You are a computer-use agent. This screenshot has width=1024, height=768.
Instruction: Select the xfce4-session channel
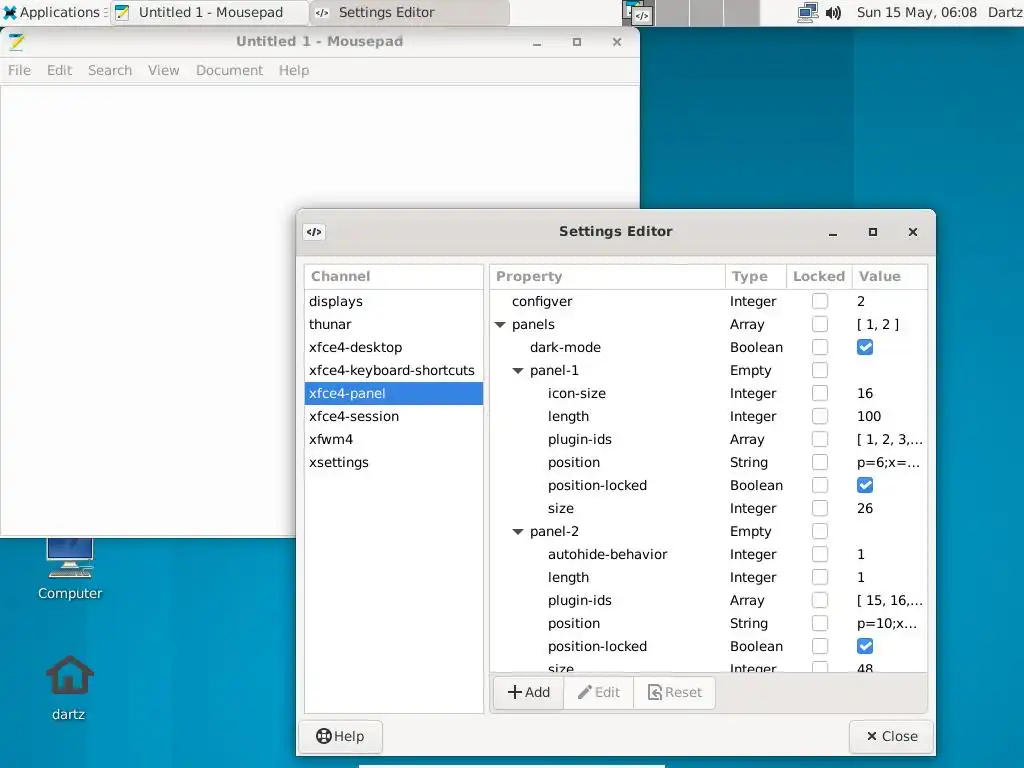tap(394, 416)
